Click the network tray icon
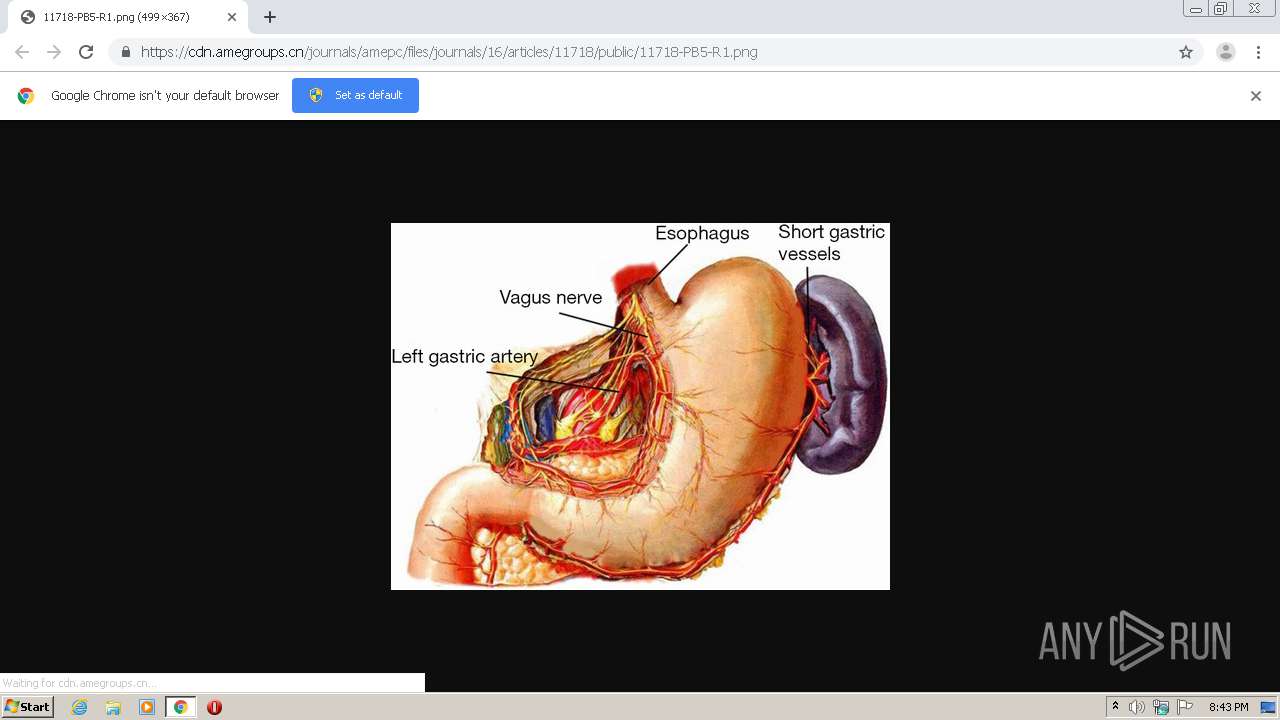Viewport: 1280px width, 720px height. coord(1161,707)
